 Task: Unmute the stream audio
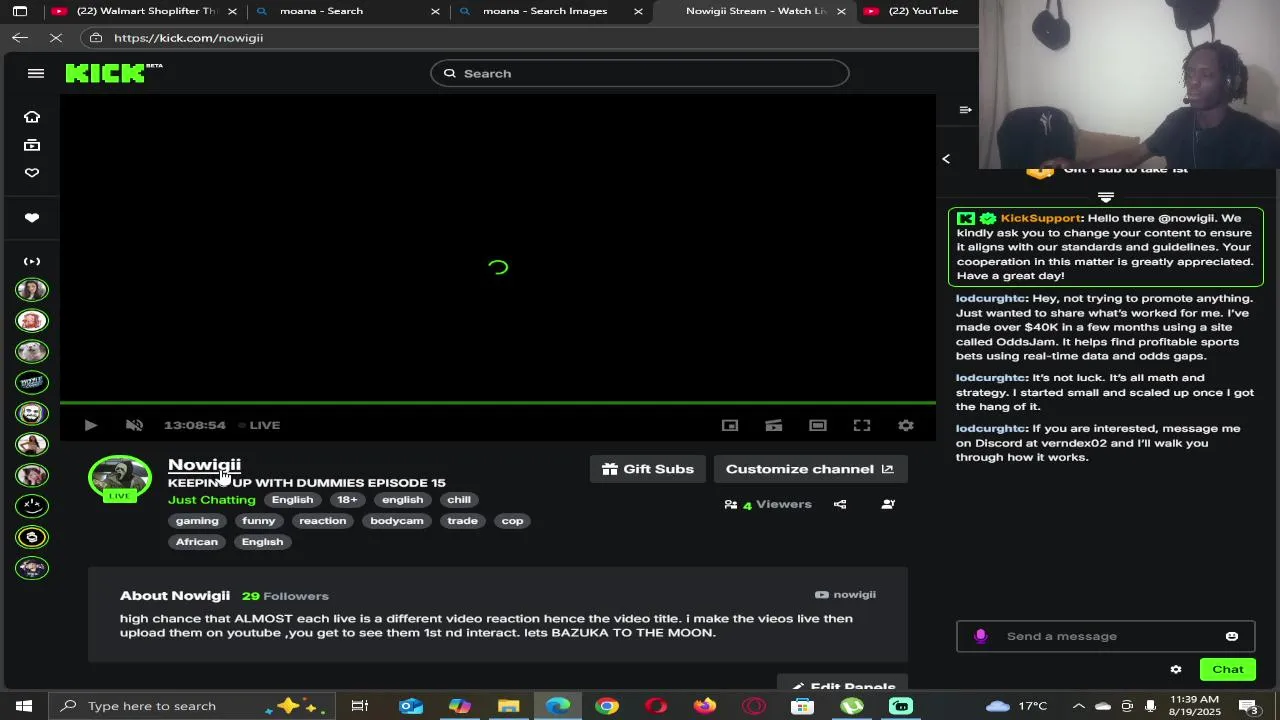tap(134, 425)
